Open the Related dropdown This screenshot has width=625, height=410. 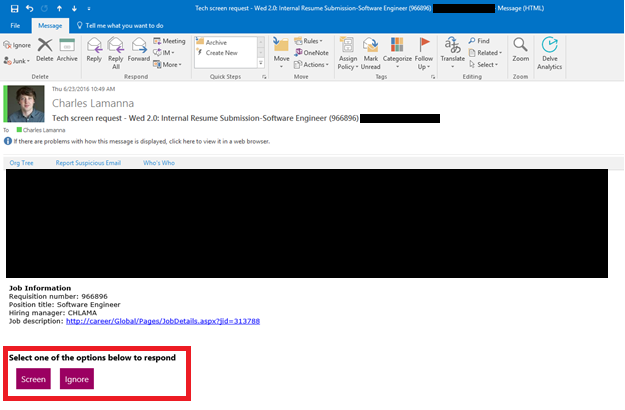click(x=485, y=53)
